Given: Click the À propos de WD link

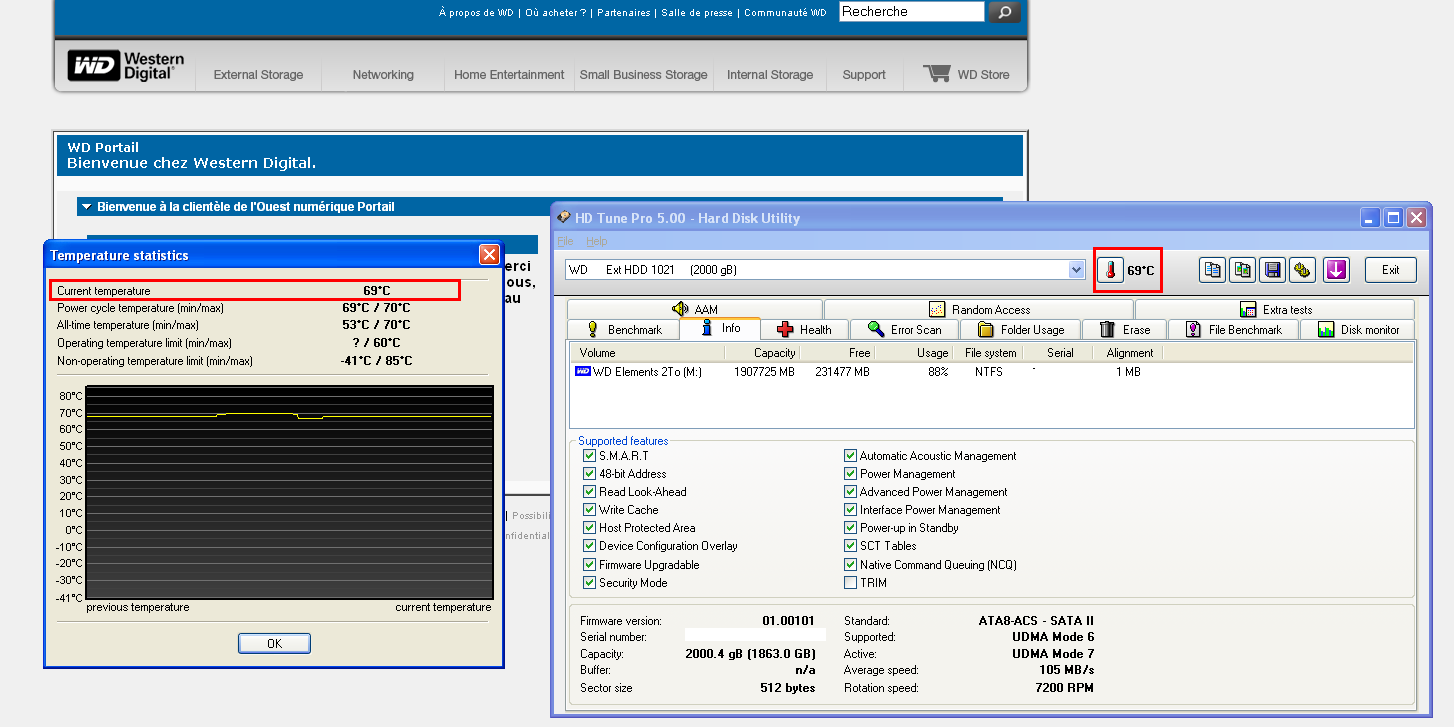Looking at the screenshot, I should [x=476, y=13].
